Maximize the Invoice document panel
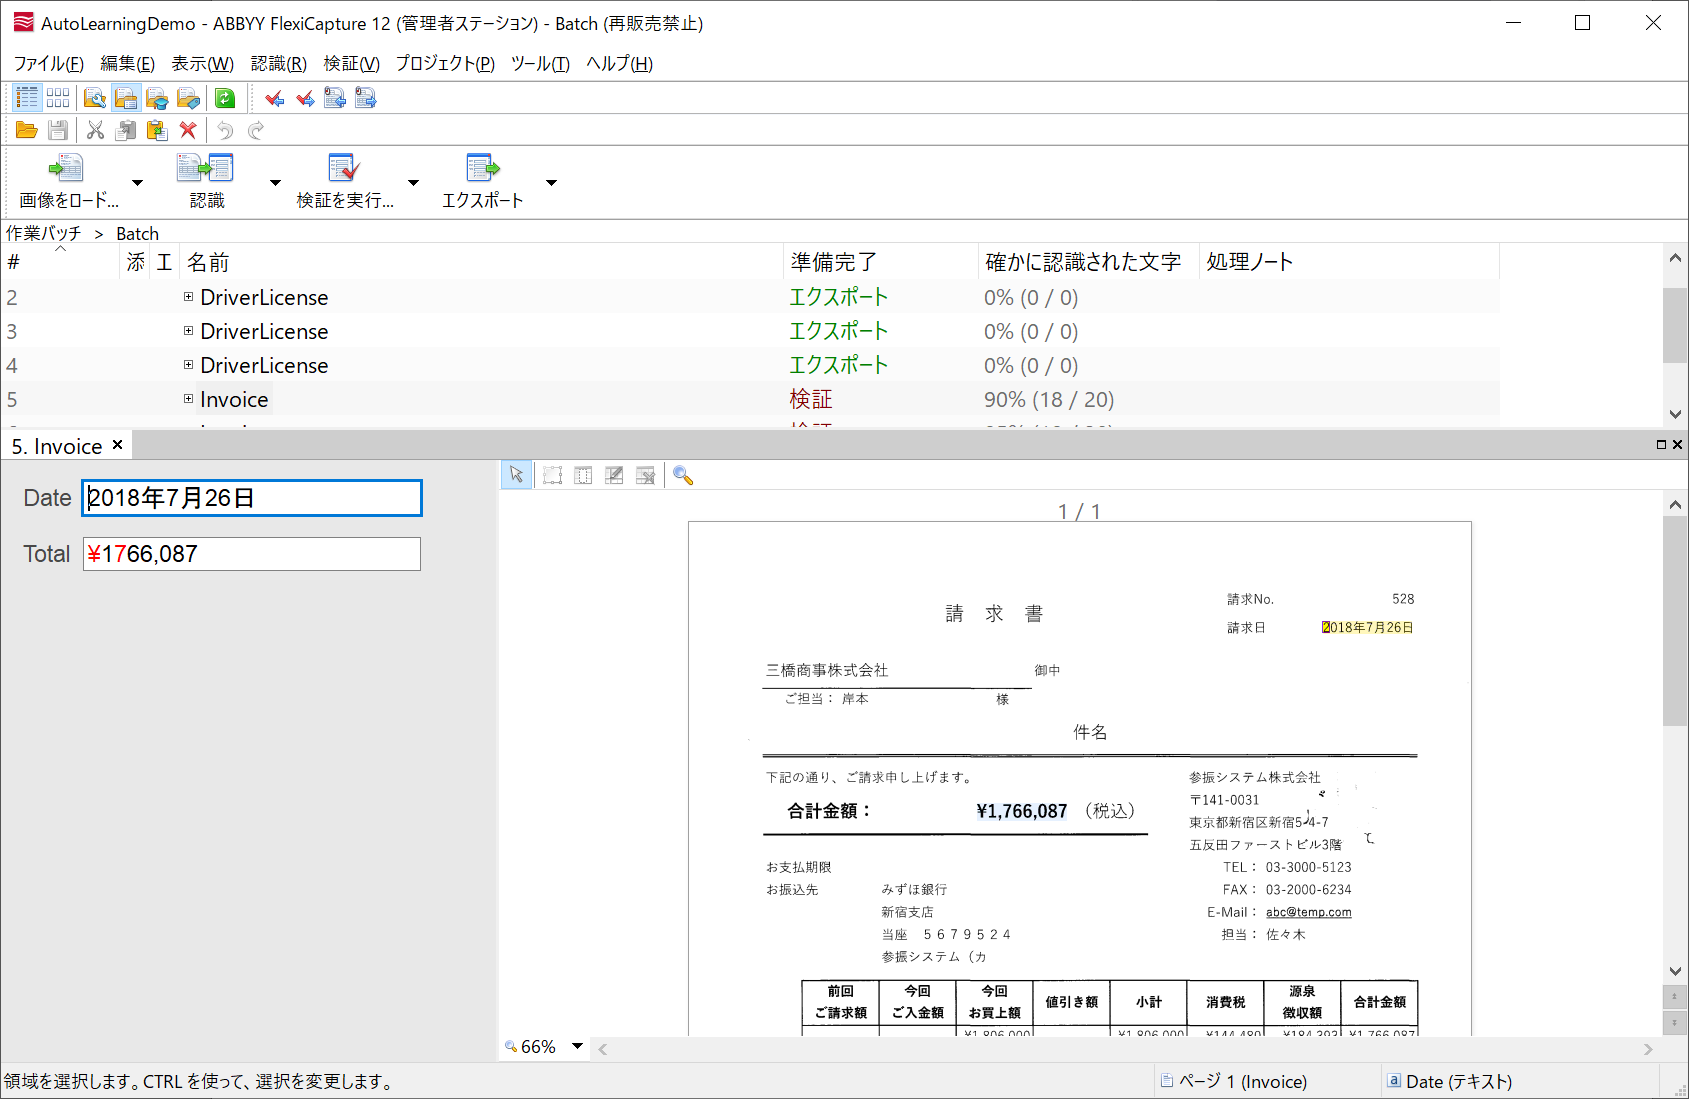The height and width of the screenshot is (1099, 1689). click(x=1661, y=445)
